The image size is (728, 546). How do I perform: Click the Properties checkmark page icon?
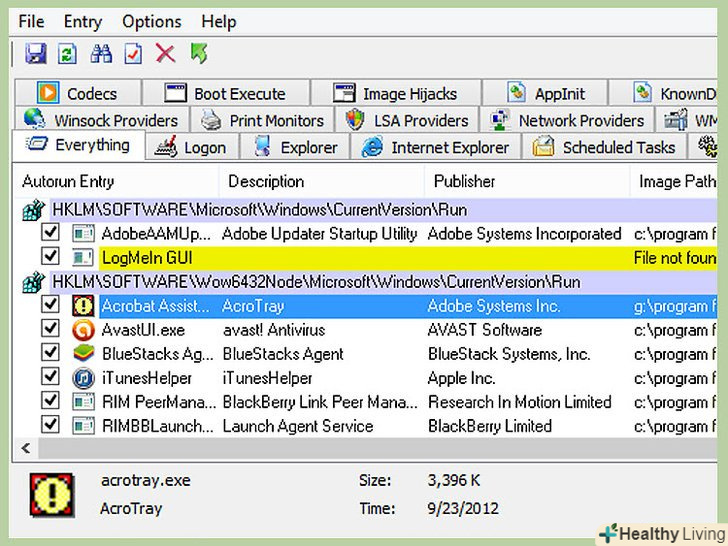click(133, 53)
